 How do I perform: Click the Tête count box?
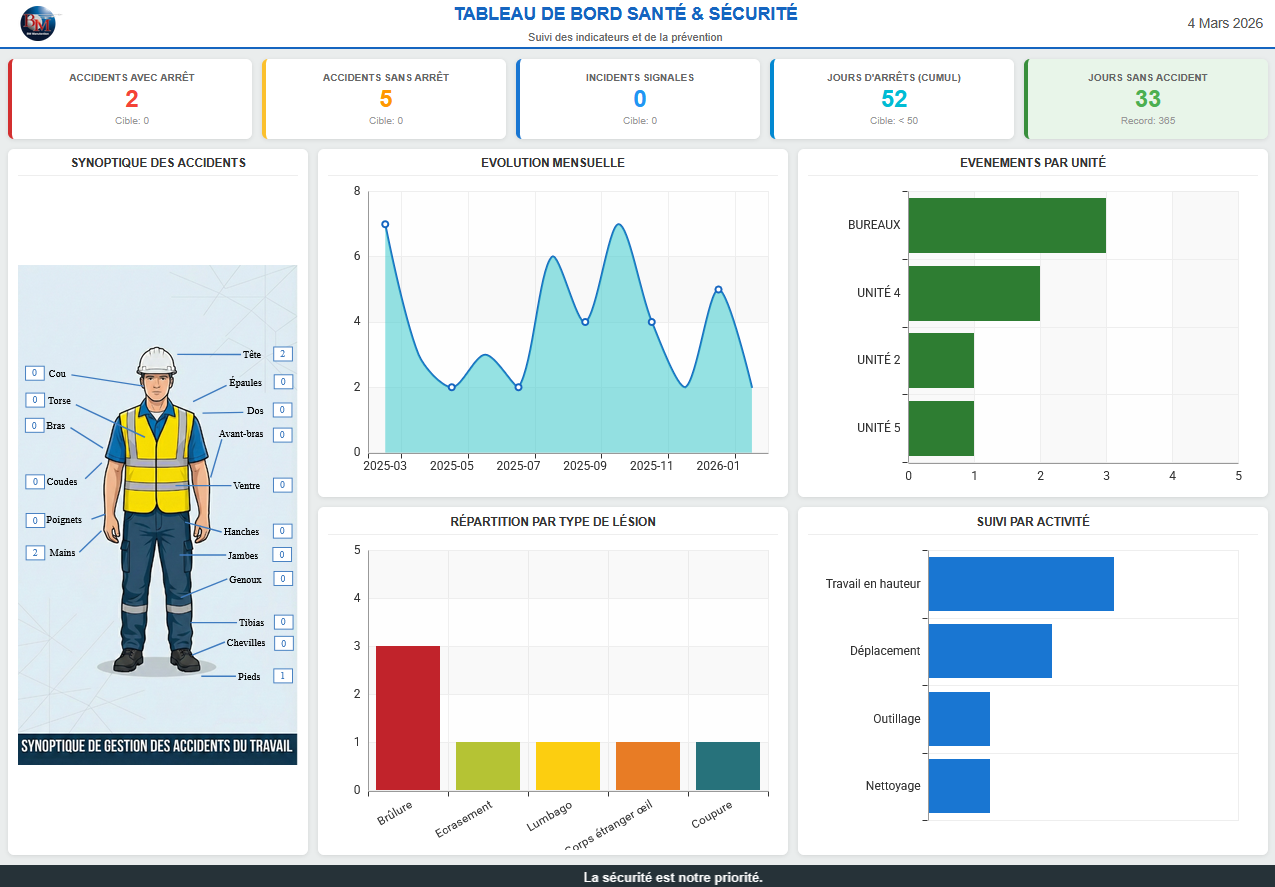point(283,354)
